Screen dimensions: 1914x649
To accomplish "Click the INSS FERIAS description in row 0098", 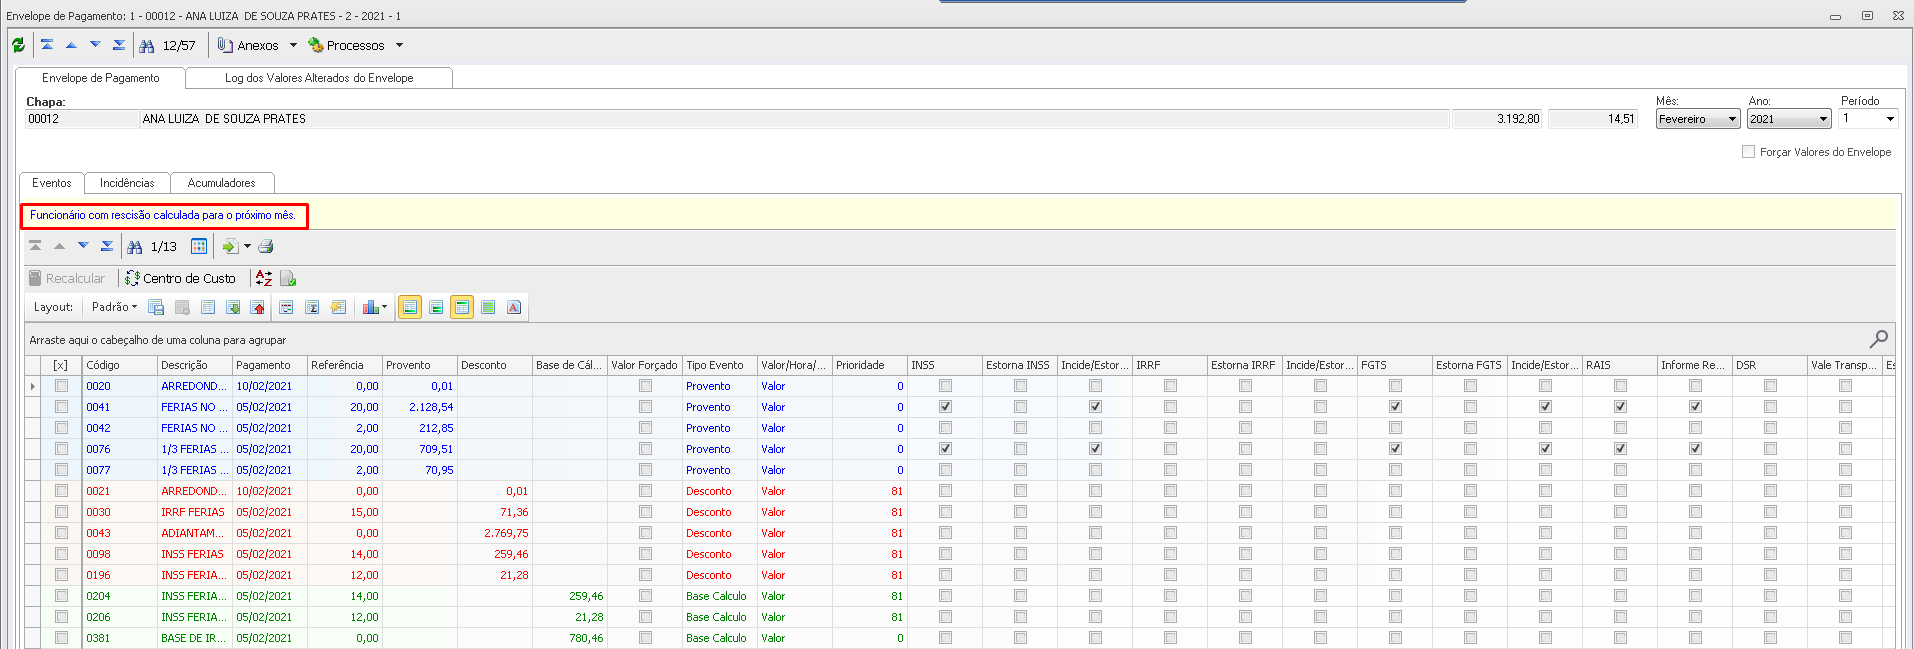I will [194, 554].
